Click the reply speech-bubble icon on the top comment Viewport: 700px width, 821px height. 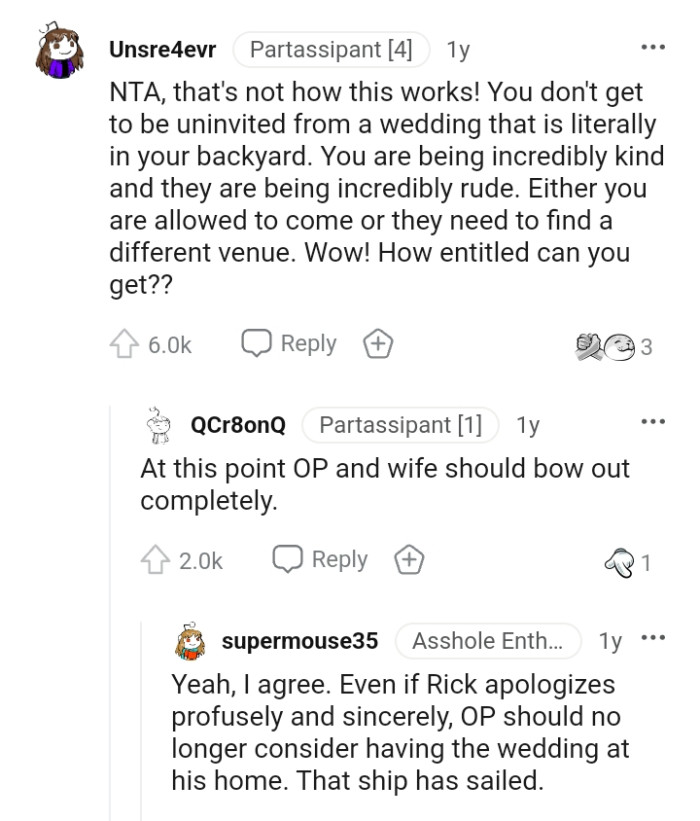pos(256,342)
